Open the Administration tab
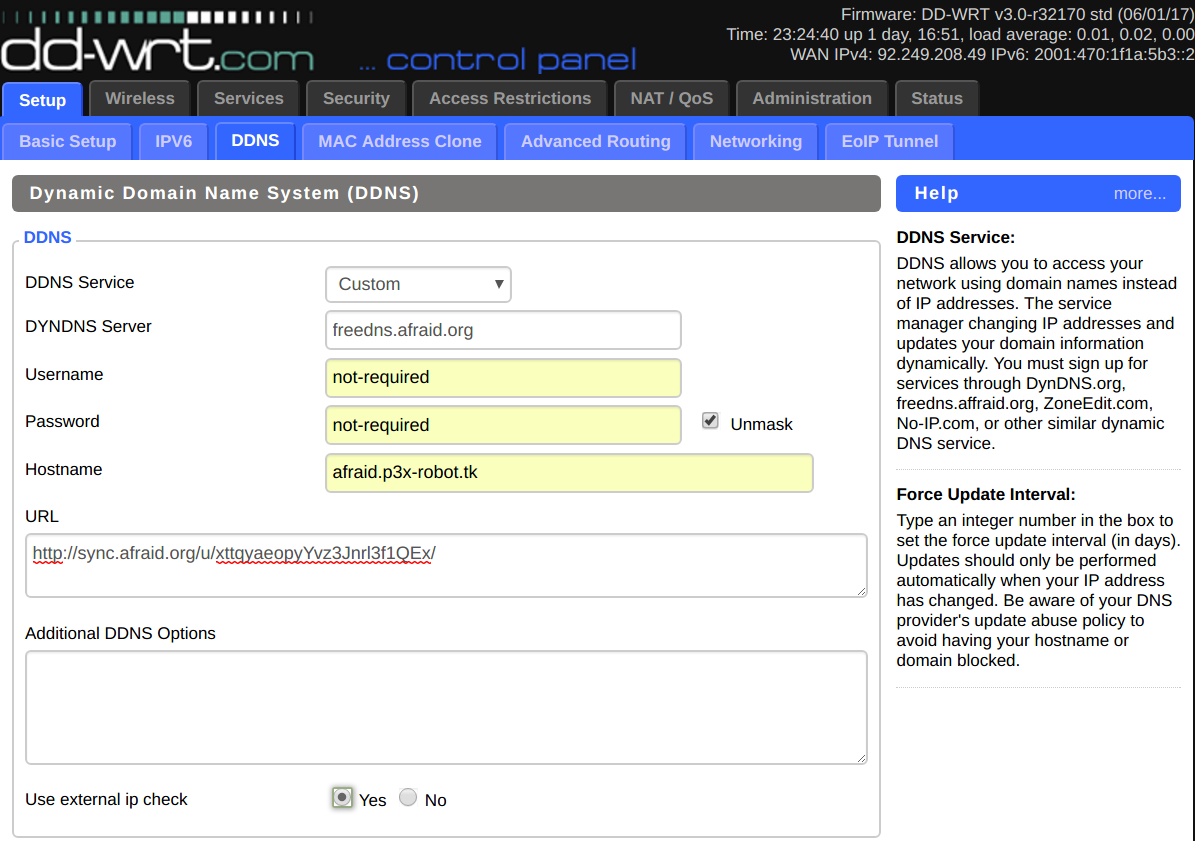1195x841 pixels. pos(812,98)
